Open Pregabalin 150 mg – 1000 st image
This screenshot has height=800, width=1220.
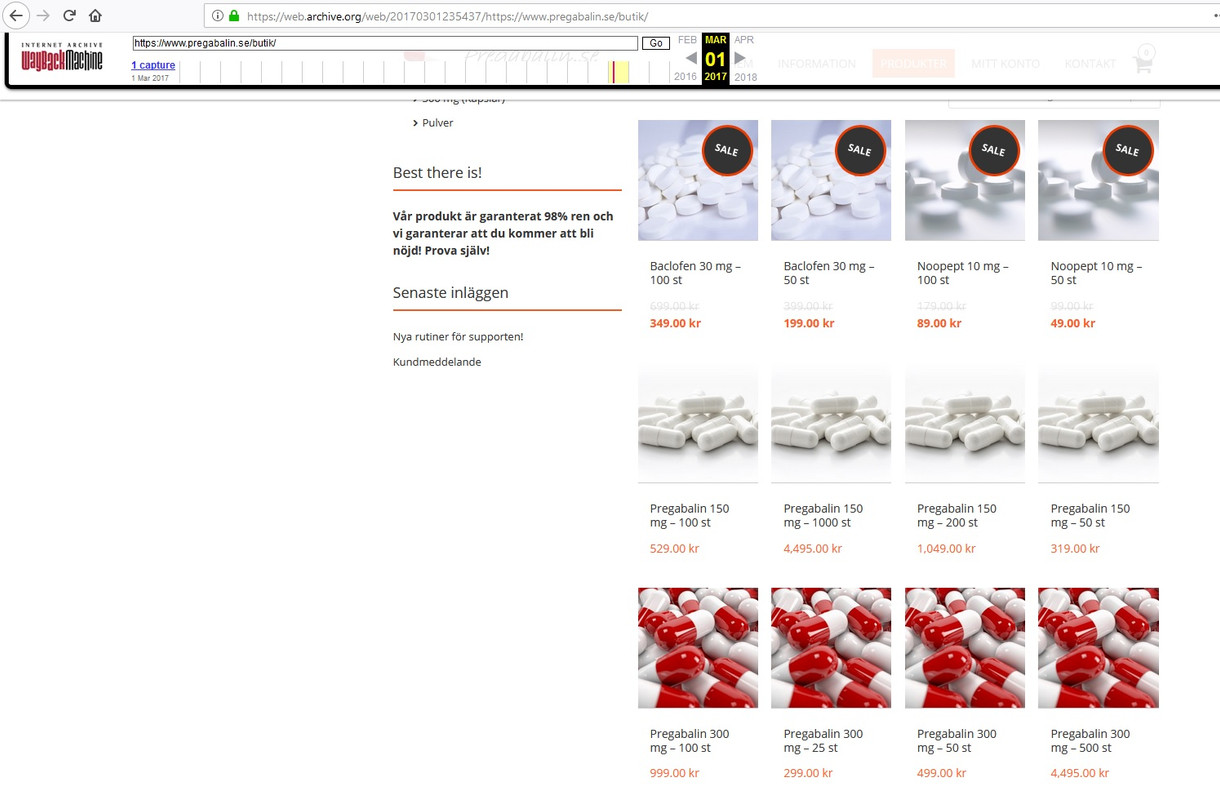coord(831,424)
